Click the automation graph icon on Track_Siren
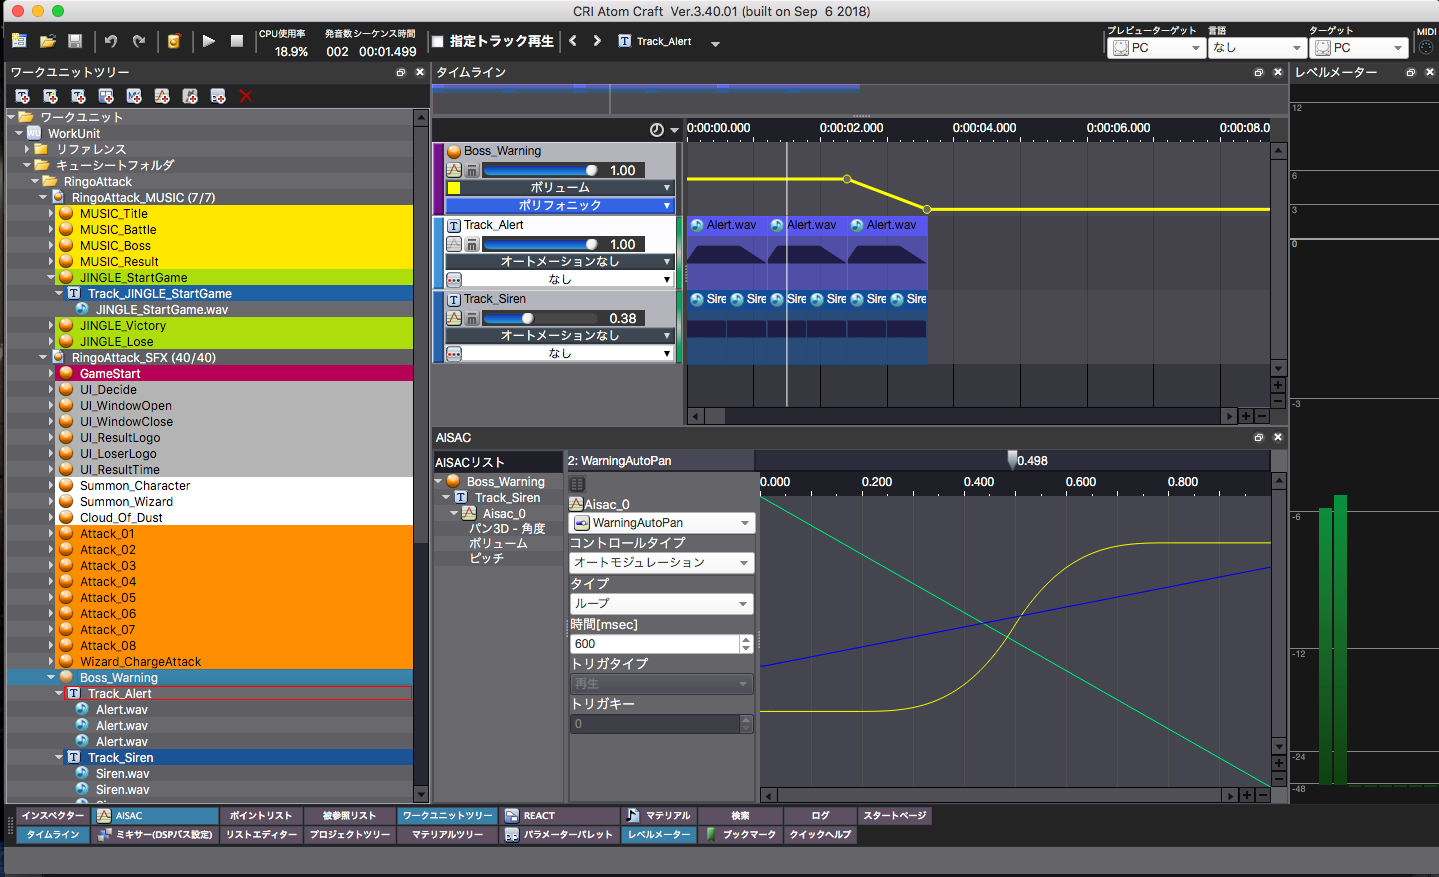This screenshot has width=1439, height=877. pyautogui.click(x=454, y=318)
